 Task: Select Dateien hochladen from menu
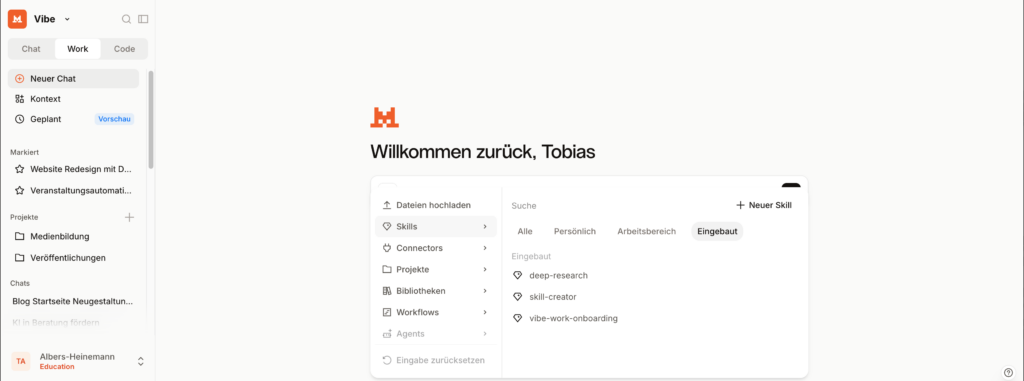[436, 205]
